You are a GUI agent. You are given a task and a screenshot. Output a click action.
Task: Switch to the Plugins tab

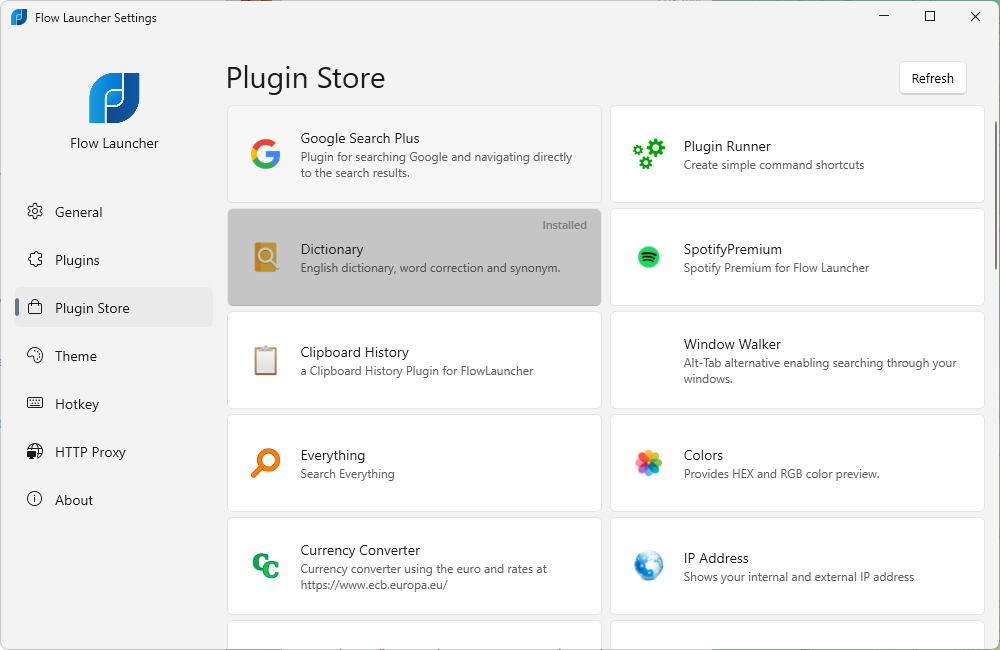114,260
